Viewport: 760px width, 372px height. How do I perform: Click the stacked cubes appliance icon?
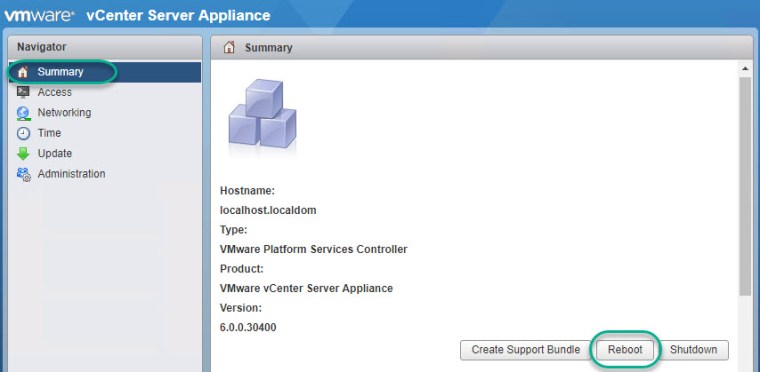point(262,114)
